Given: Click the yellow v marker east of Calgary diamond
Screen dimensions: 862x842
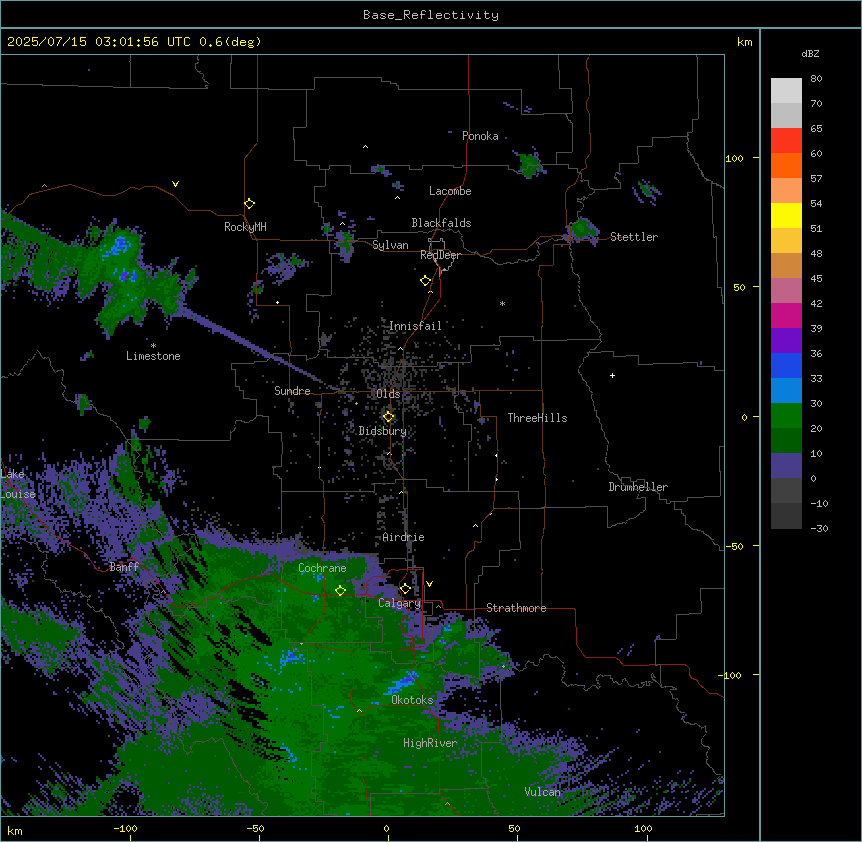Looking at the screenshot, I should click(429, 584).
